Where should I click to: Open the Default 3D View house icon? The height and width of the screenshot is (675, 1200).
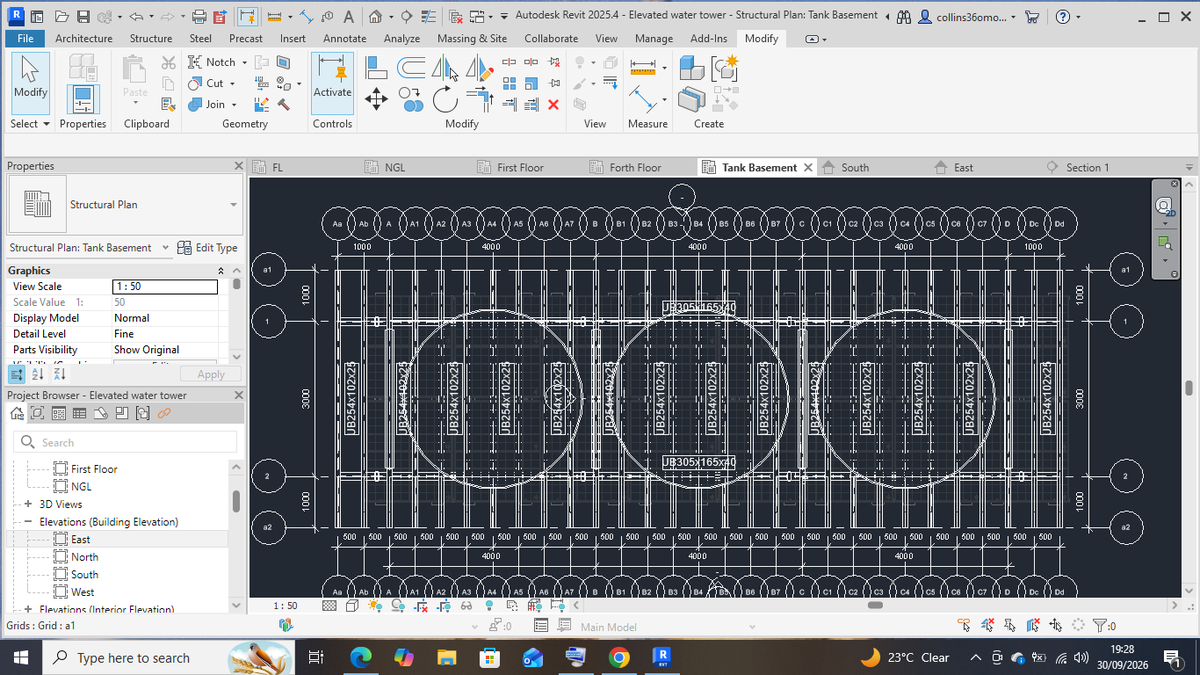click(x=374, y=16)
